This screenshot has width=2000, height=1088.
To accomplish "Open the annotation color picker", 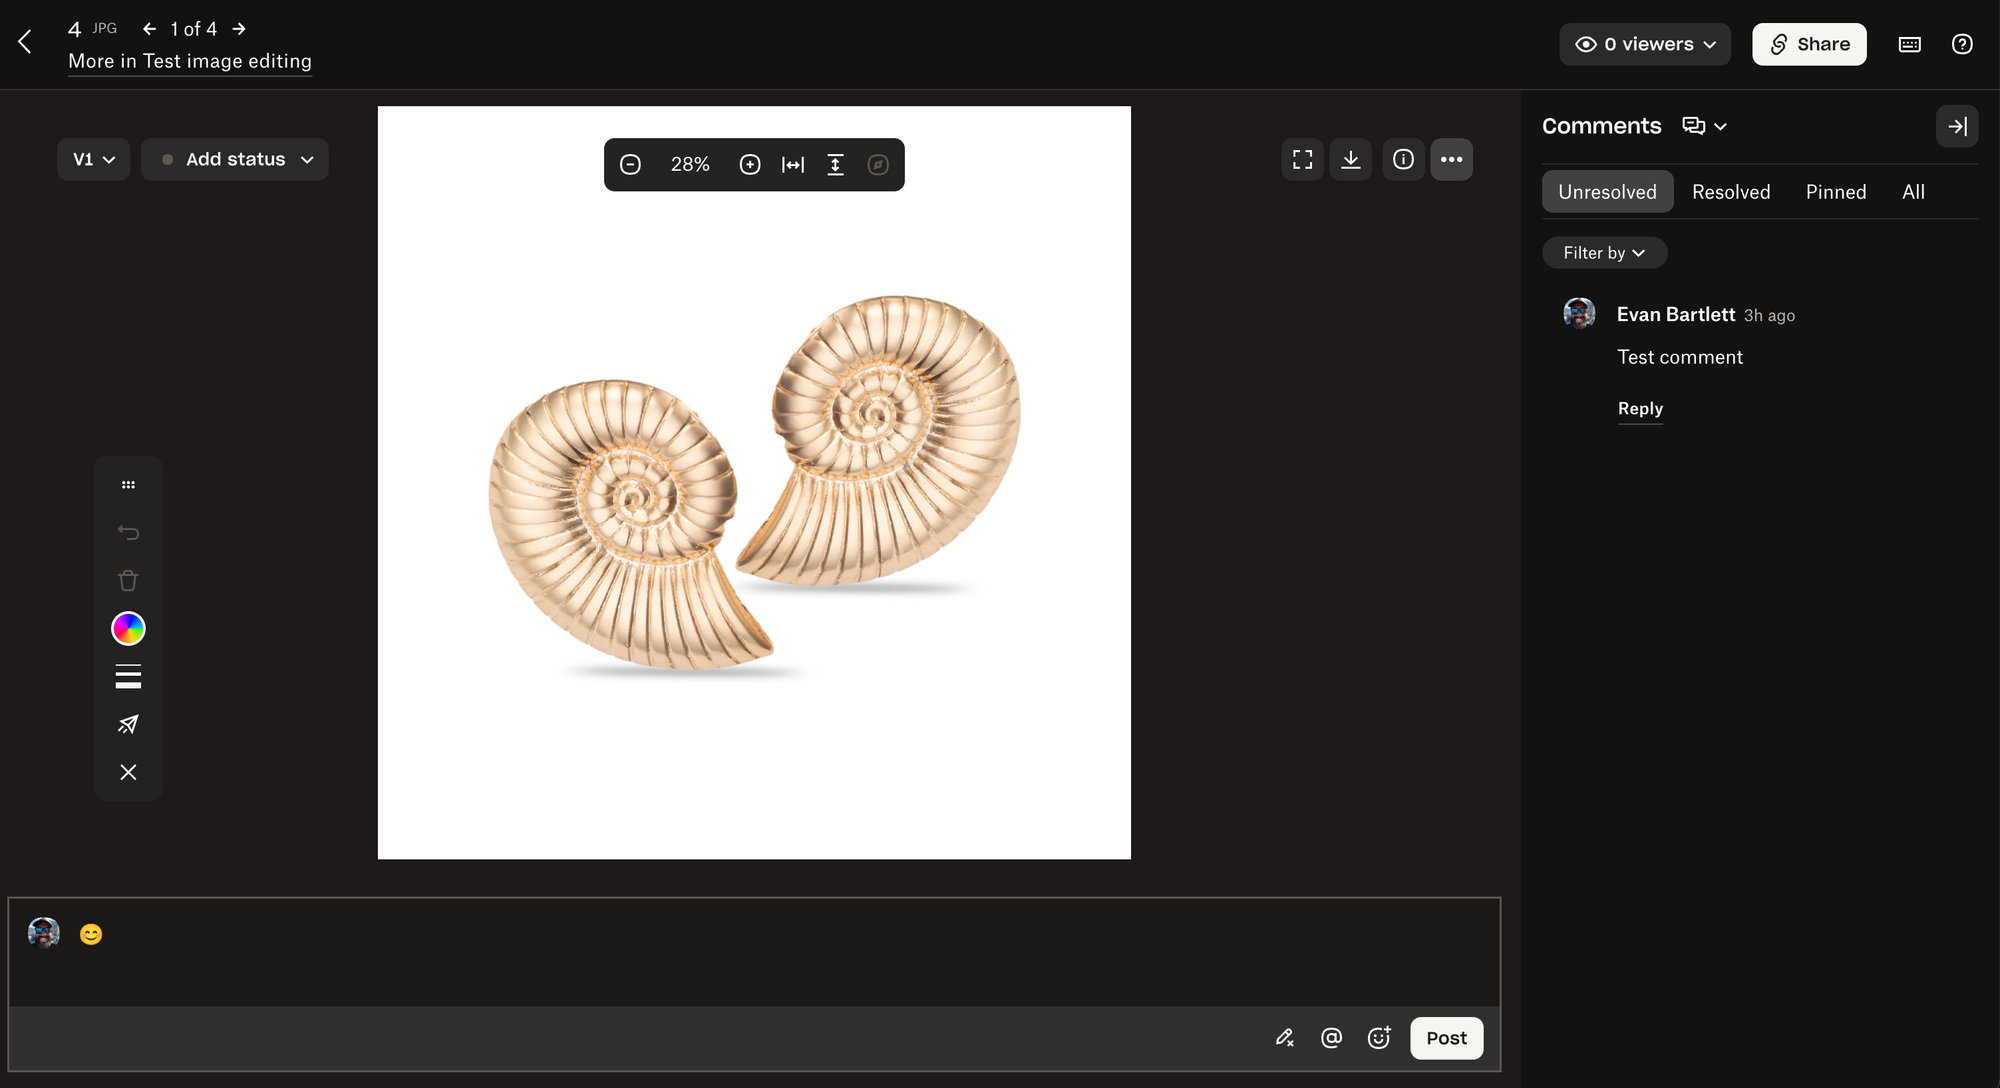I will pyautogui.click(x=128, y=629).
